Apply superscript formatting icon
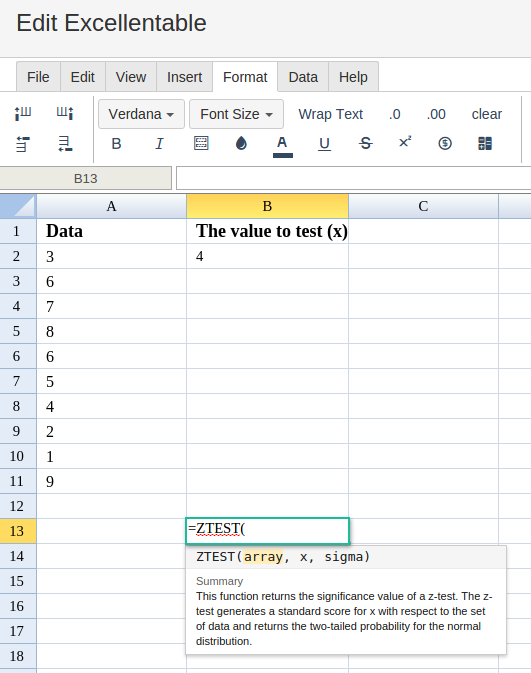Image resolution: width=531 pixels, height=673 pixels. [405, 142]
